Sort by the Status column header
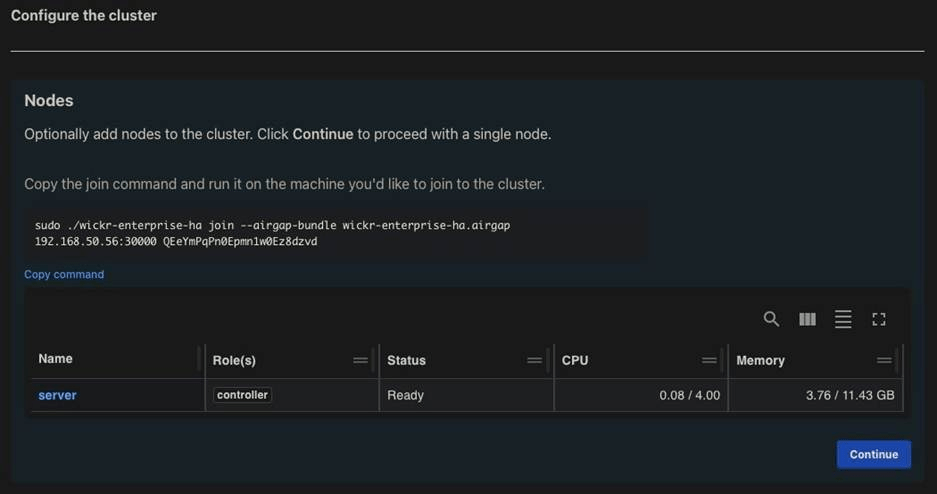The image size is (937, 494). 406,360
